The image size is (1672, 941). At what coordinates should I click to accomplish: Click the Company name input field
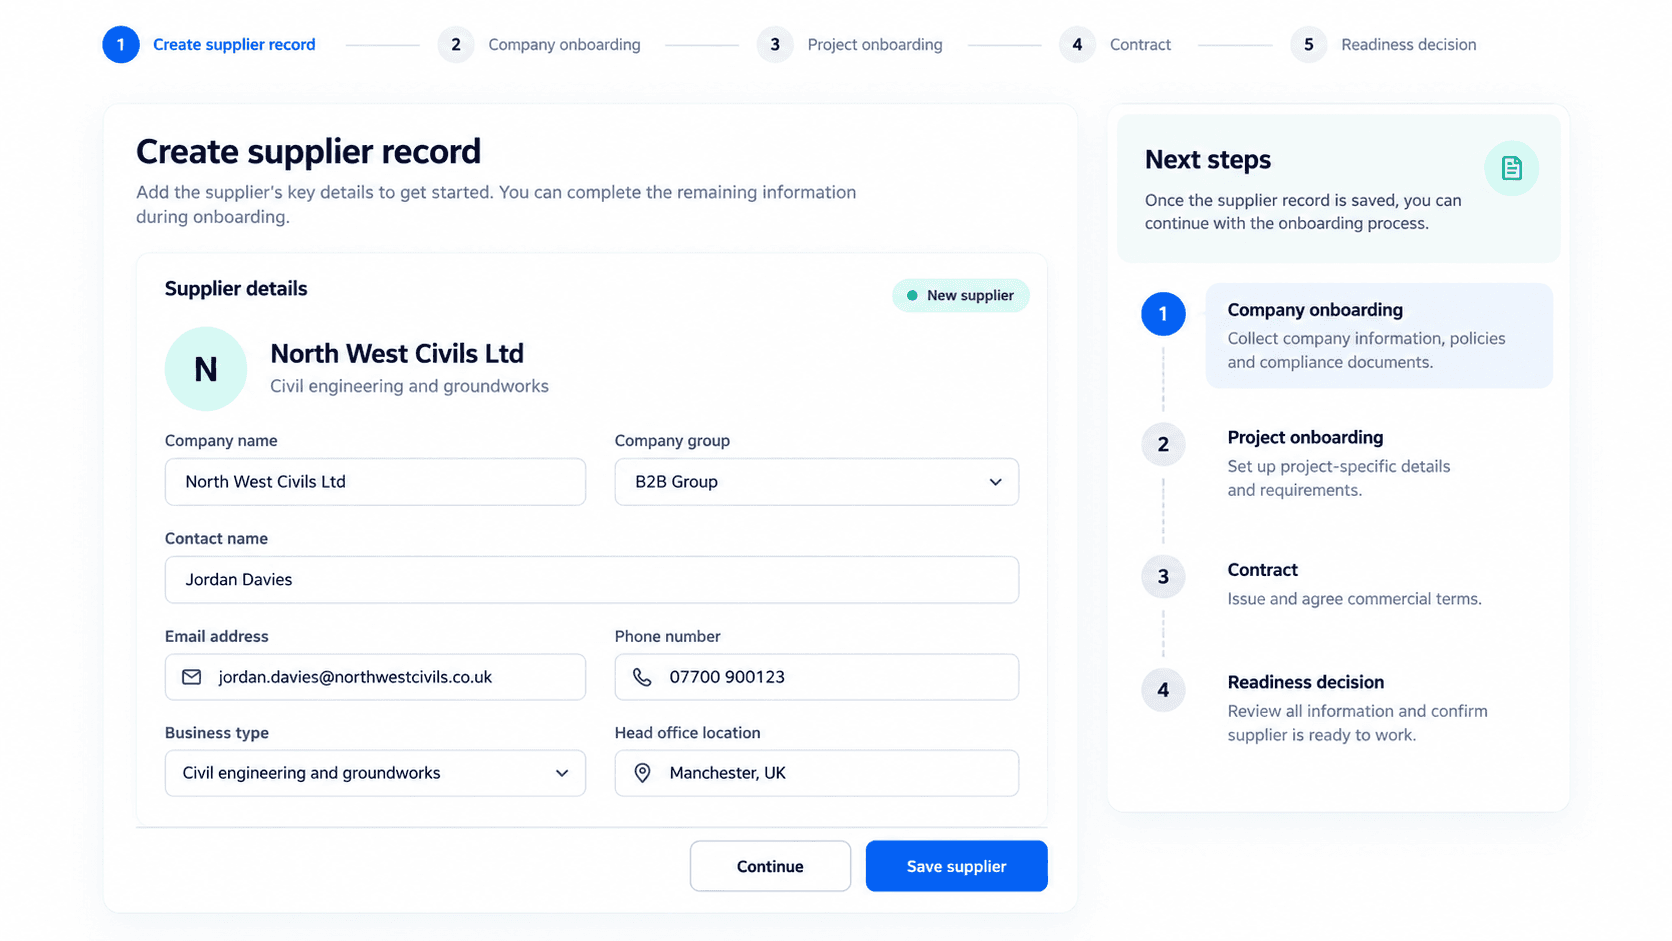375,482
